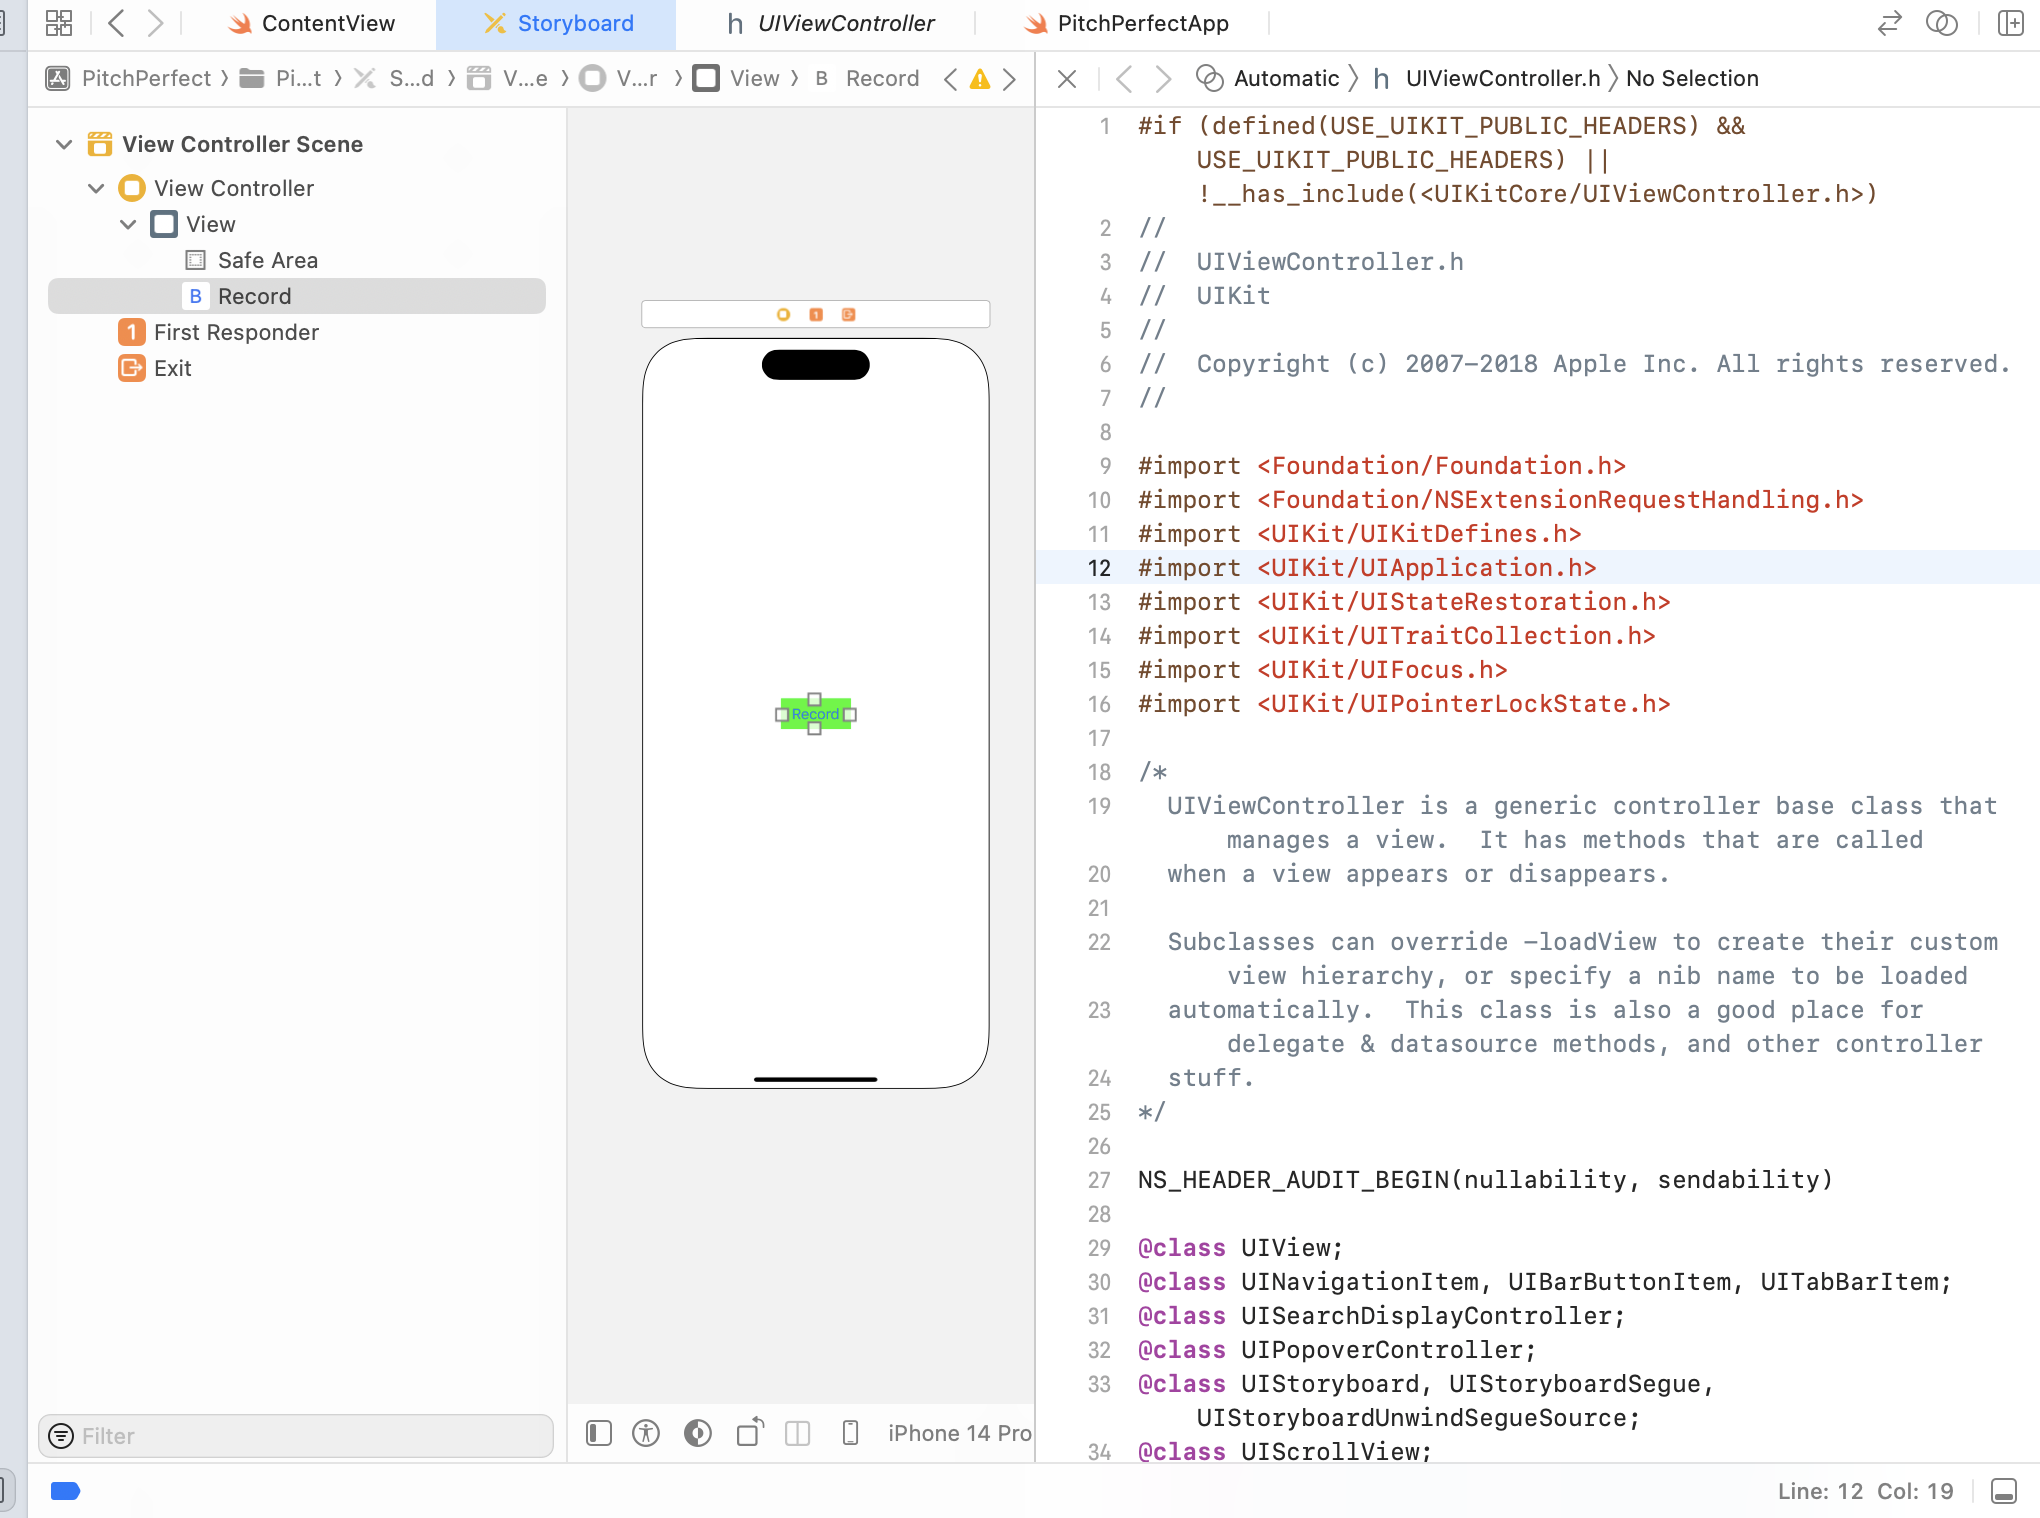The height and width of the screenshot is (1518, 2040).
Task: Select the Record button outline row
Action: click(x=297, y=296)
